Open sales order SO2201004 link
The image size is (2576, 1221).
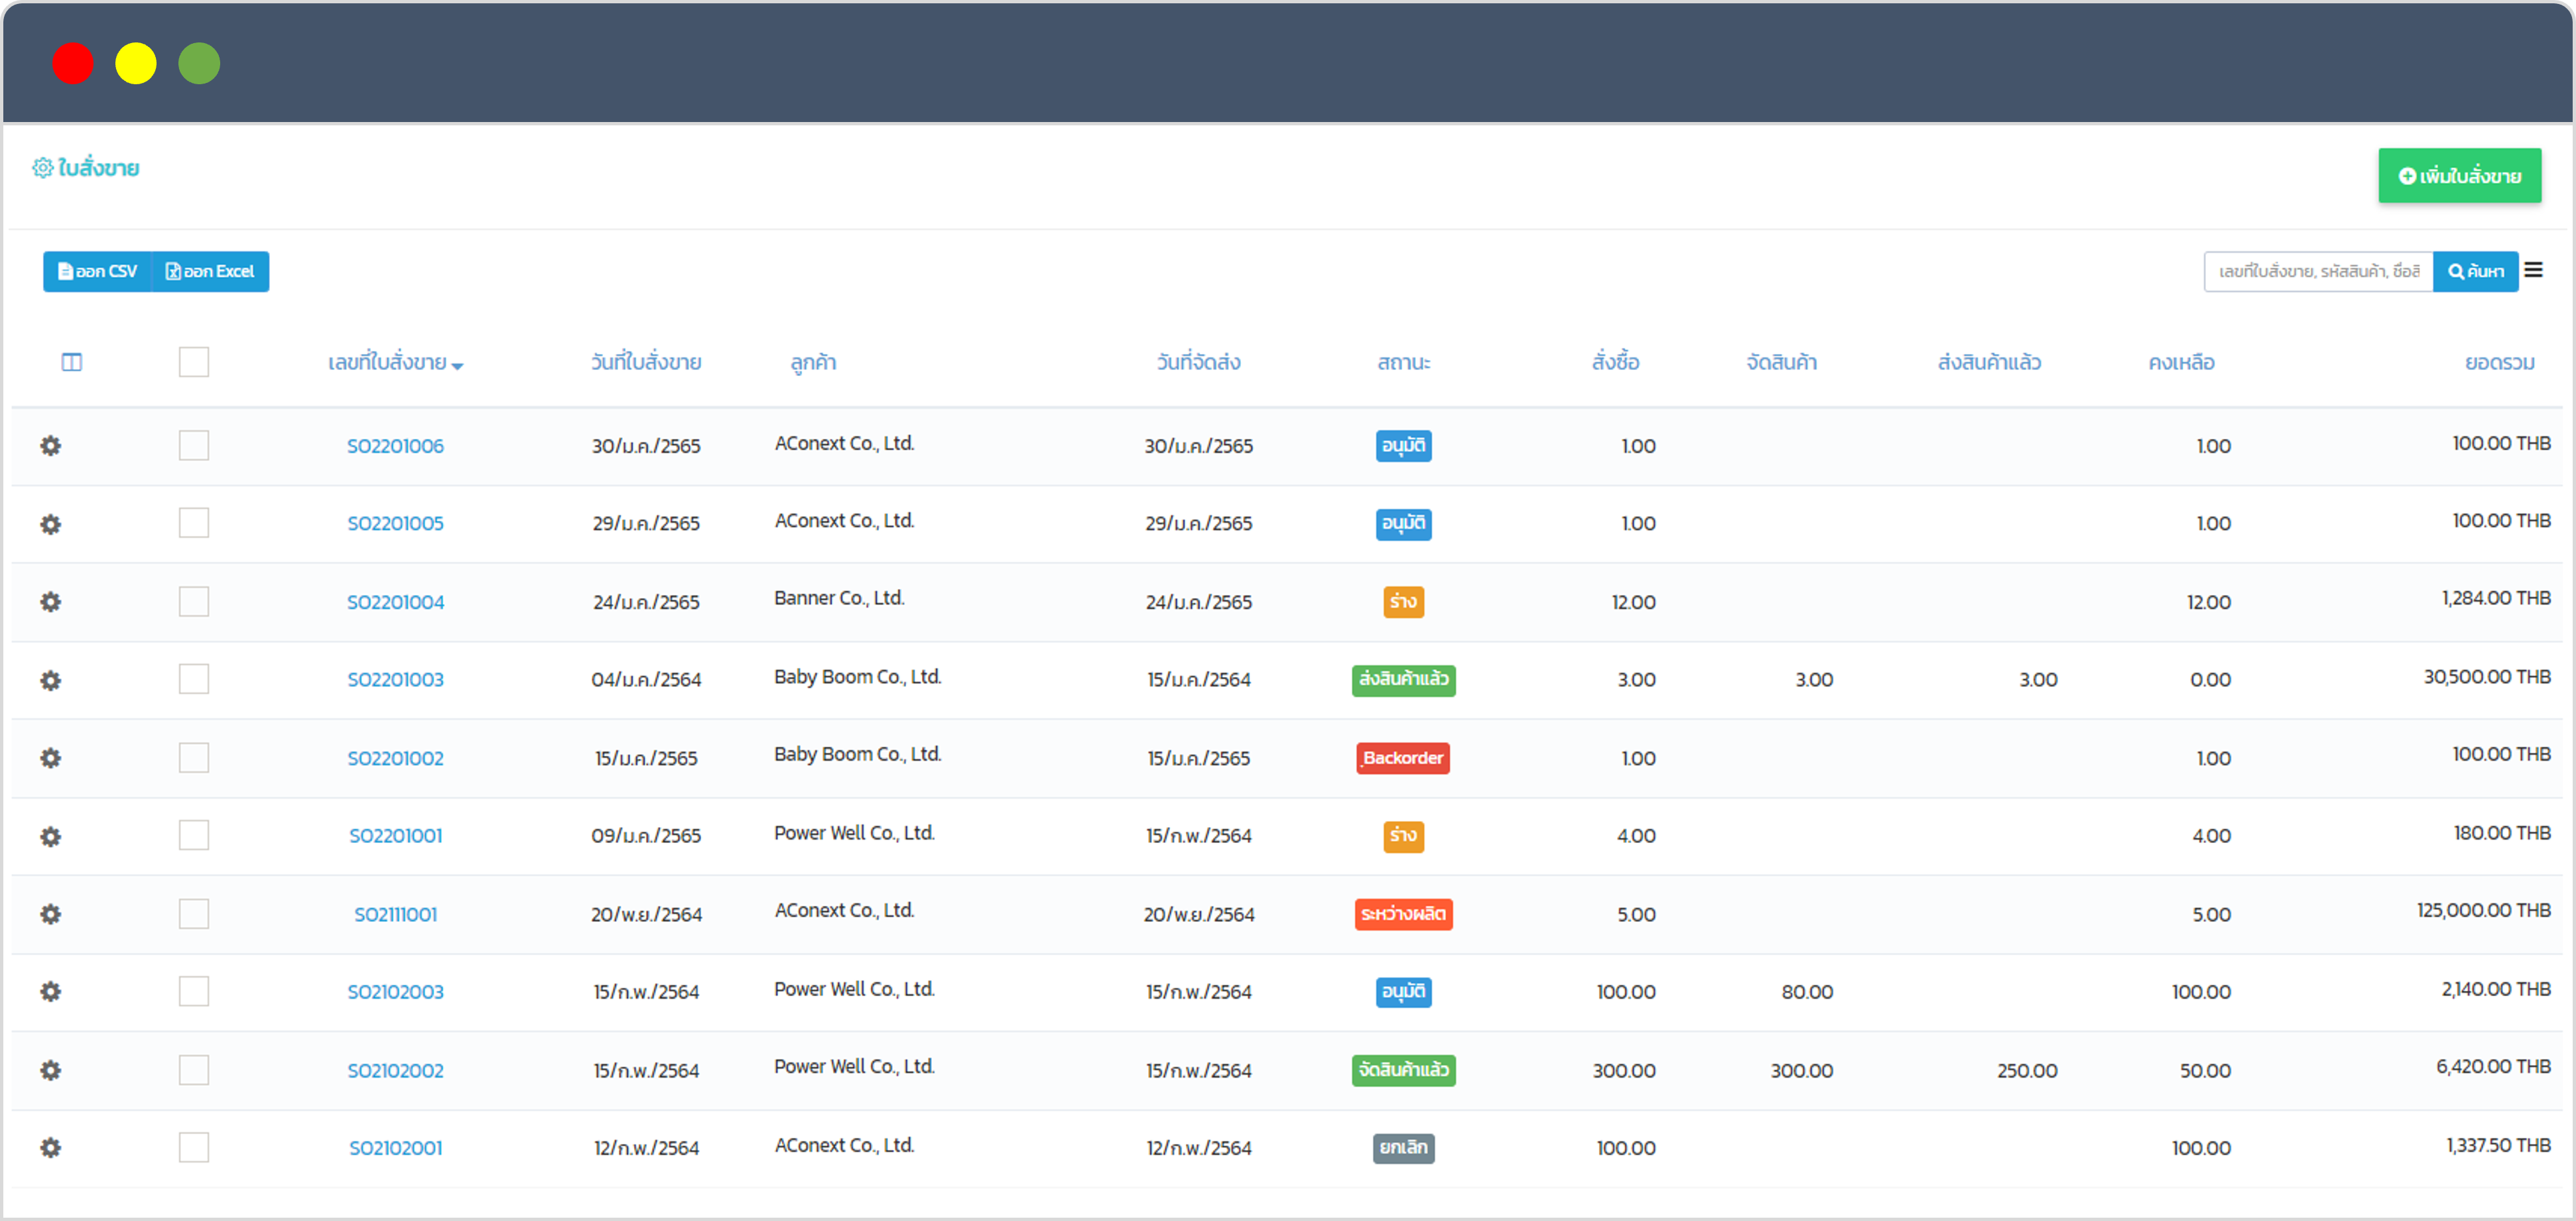coord(395,602)
